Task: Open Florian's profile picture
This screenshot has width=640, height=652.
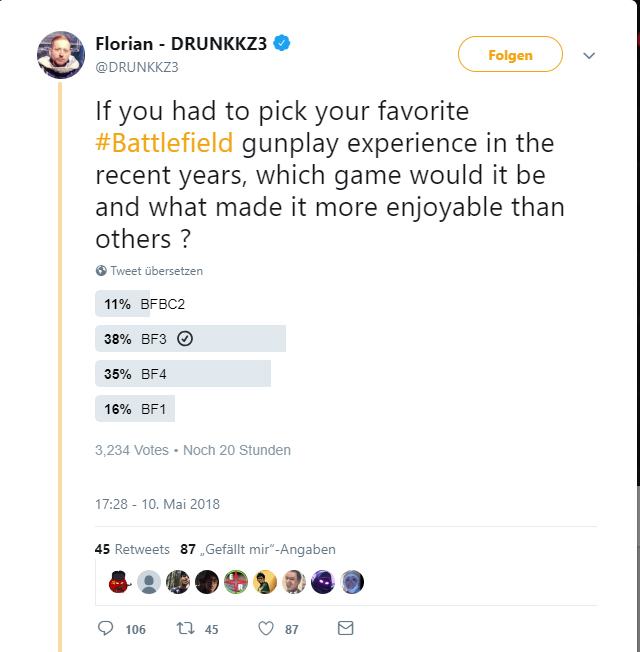Action: pyautogui.click(x=60, y=55)
